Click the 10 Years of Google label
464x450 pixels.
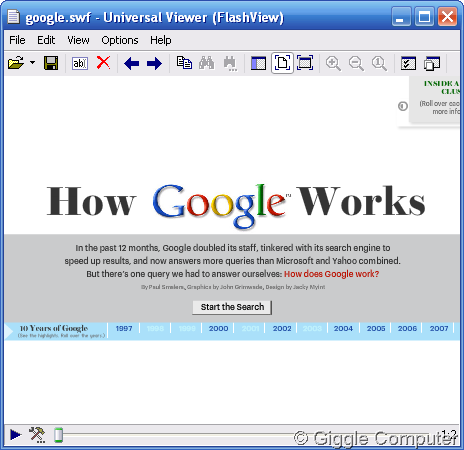tap(54, 328)
